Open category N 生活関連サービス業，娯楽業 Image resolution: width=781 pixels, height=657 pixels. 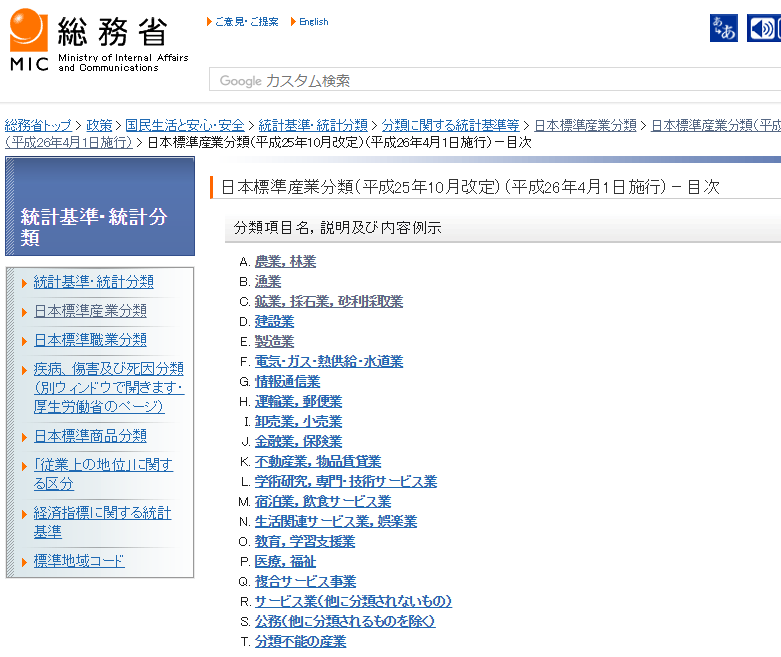click(x=336, y=522)
